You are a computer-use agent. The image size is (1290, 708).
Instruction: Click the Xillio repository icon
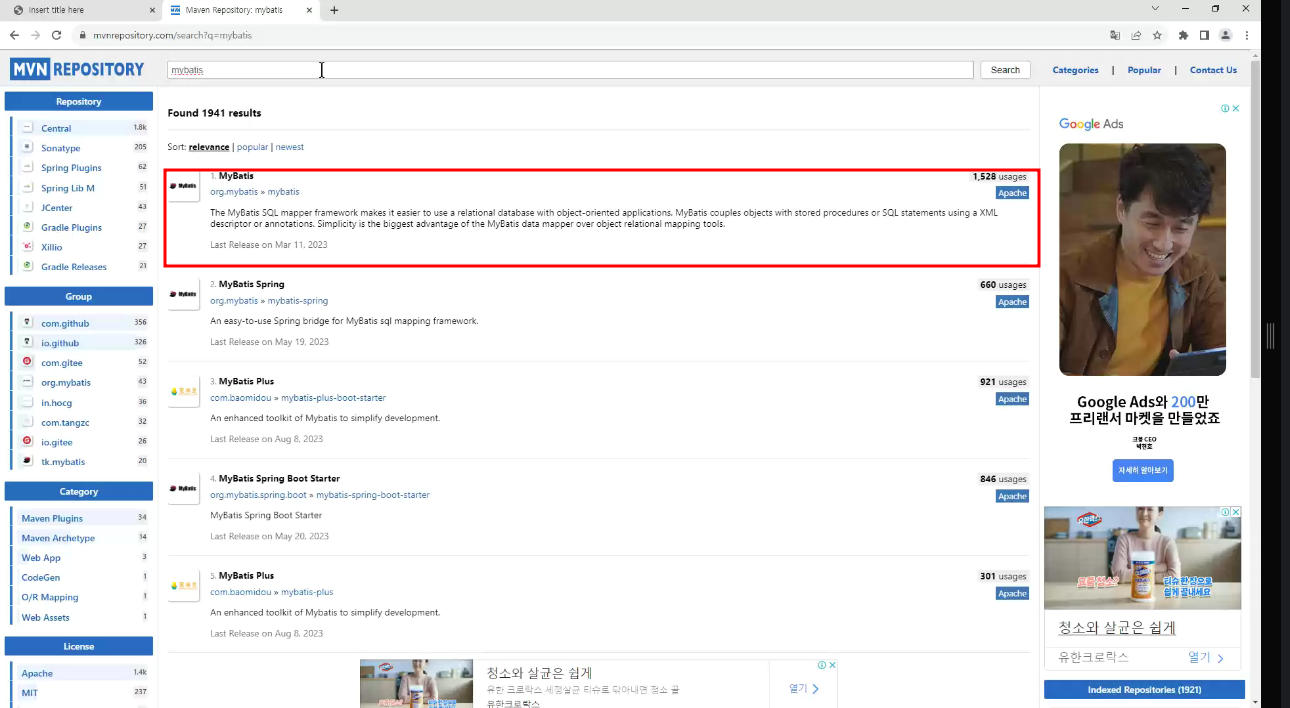coord(28,247)
